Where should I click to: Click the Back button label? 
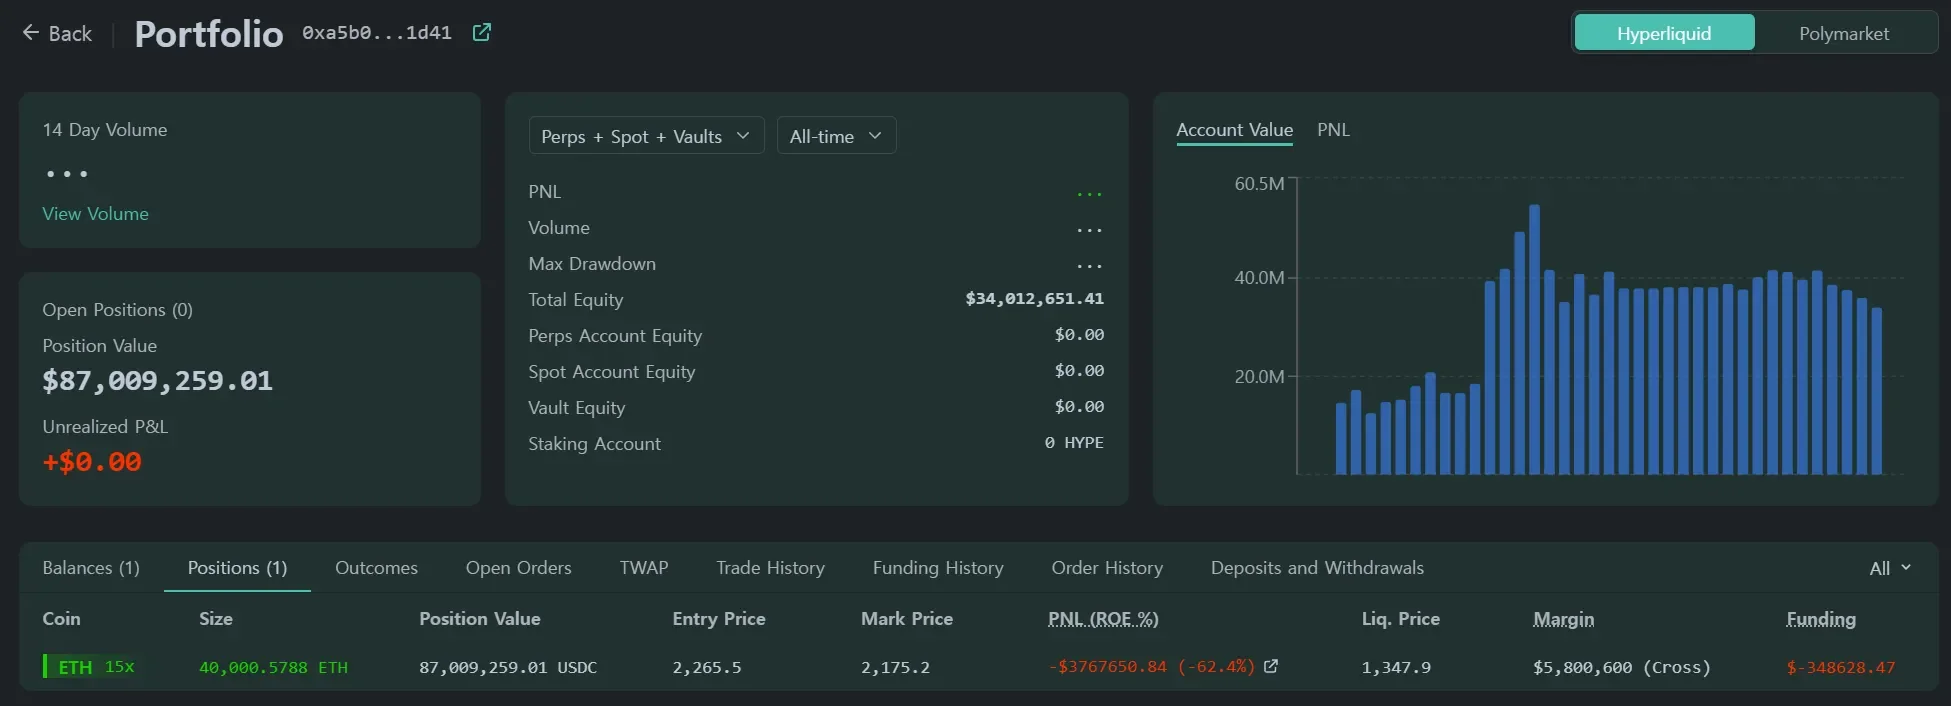point(70,34)
